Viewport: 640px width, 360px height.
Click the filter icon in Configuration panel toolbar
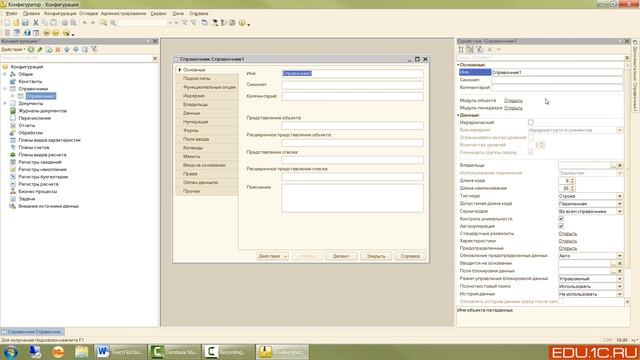(94, 49)
